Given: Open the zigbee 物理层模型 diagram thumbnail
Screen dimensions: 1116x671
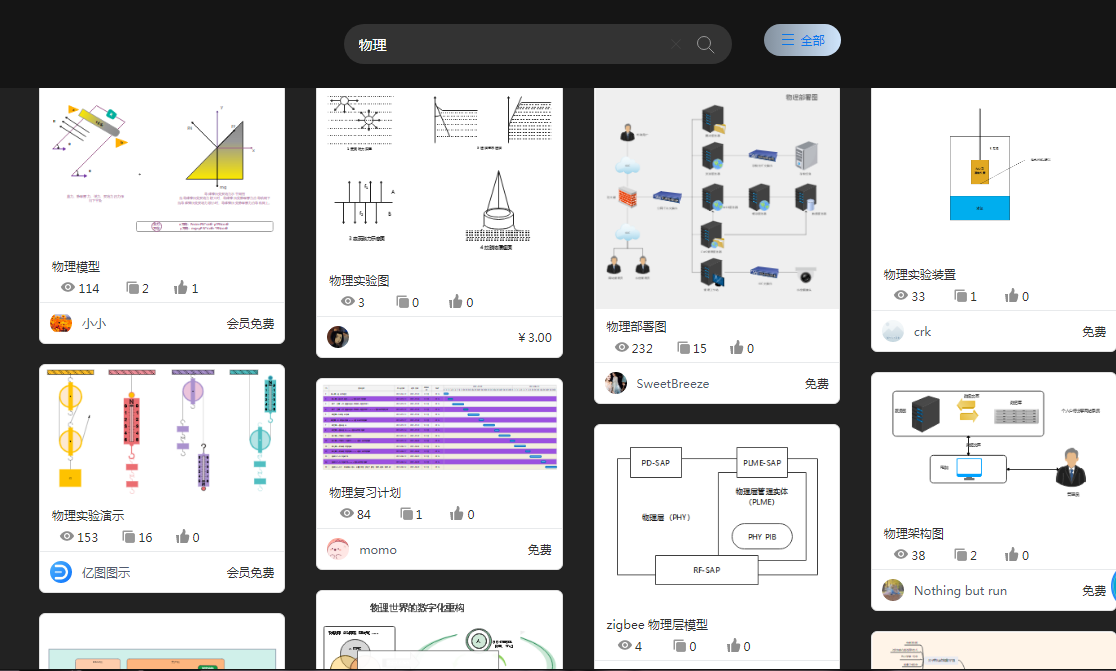Looking at the screenshot, I should click(x=717, y=517).
